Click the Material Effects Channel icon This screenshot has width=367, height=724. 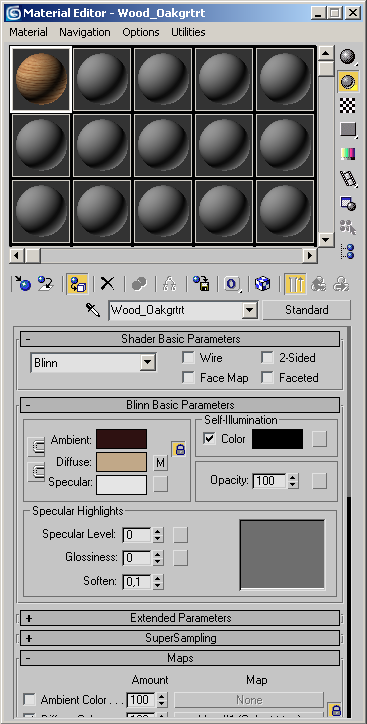232,284
